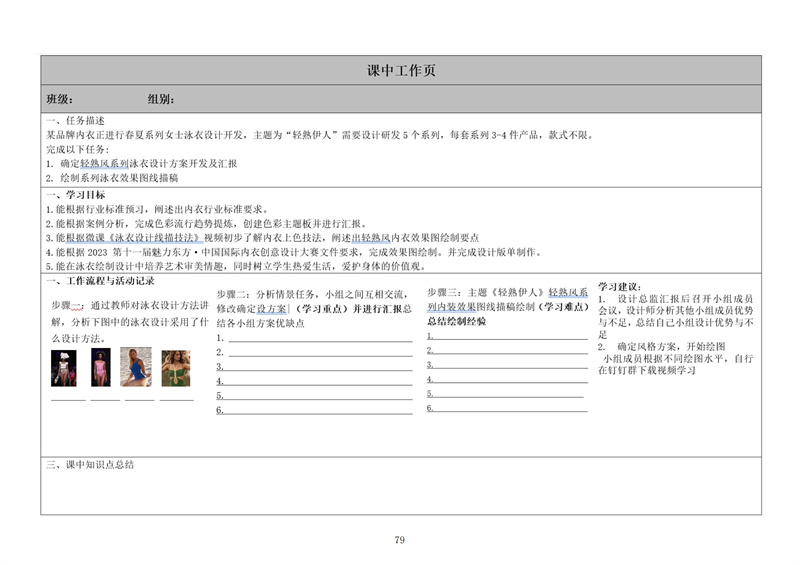
Task: Click the '步骤二' paragraph text
Action: 314,308
